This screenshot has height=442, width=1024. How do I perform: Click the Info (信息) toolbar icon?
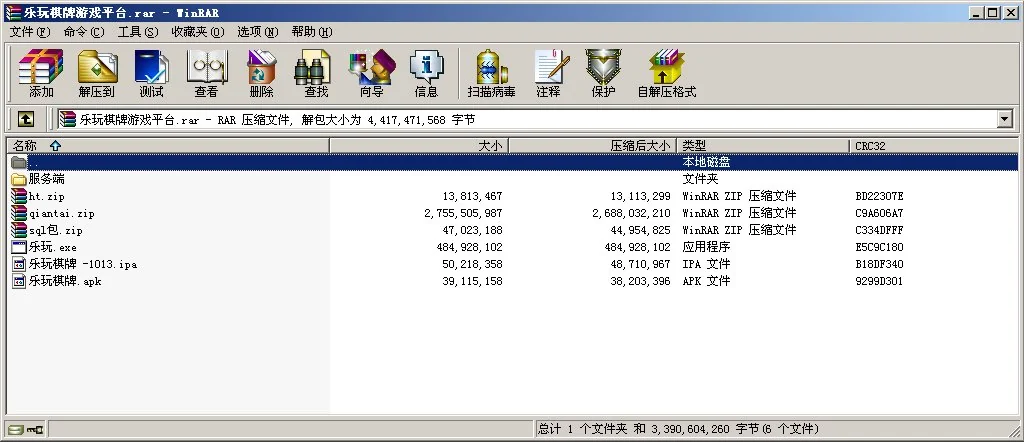click(426, 74)
